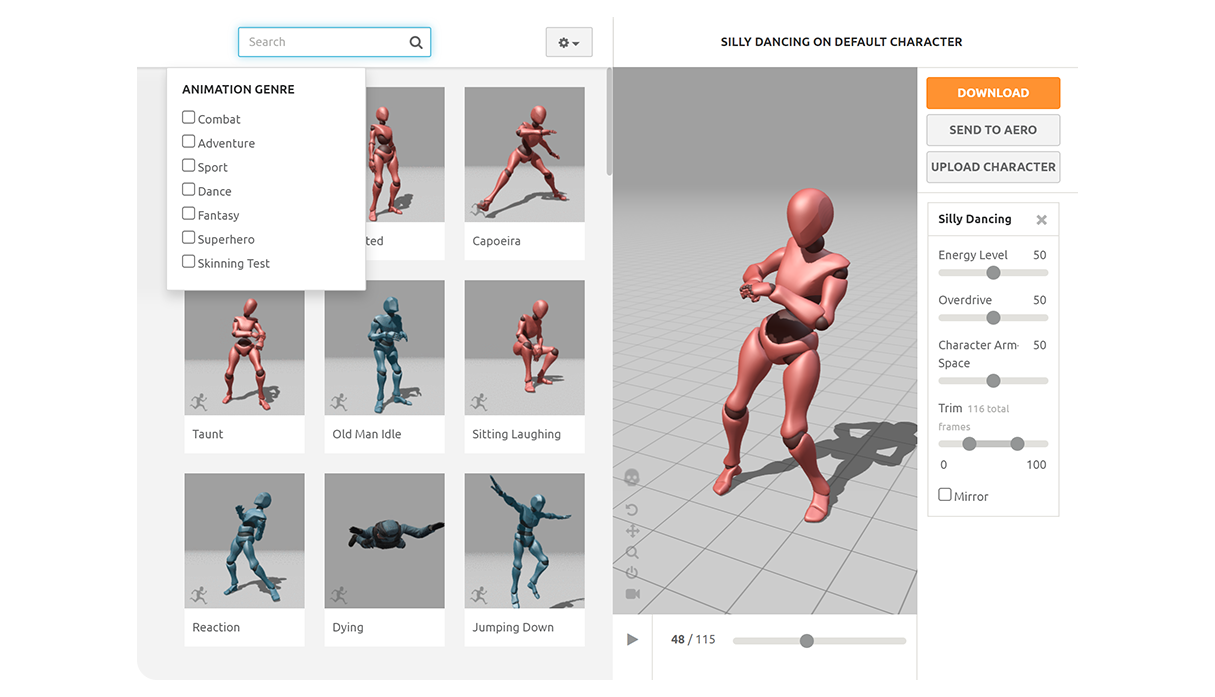Toggle the Sport genre checkbox
The height and width of the screenshot is (697, 1215).
pos(188,165)
